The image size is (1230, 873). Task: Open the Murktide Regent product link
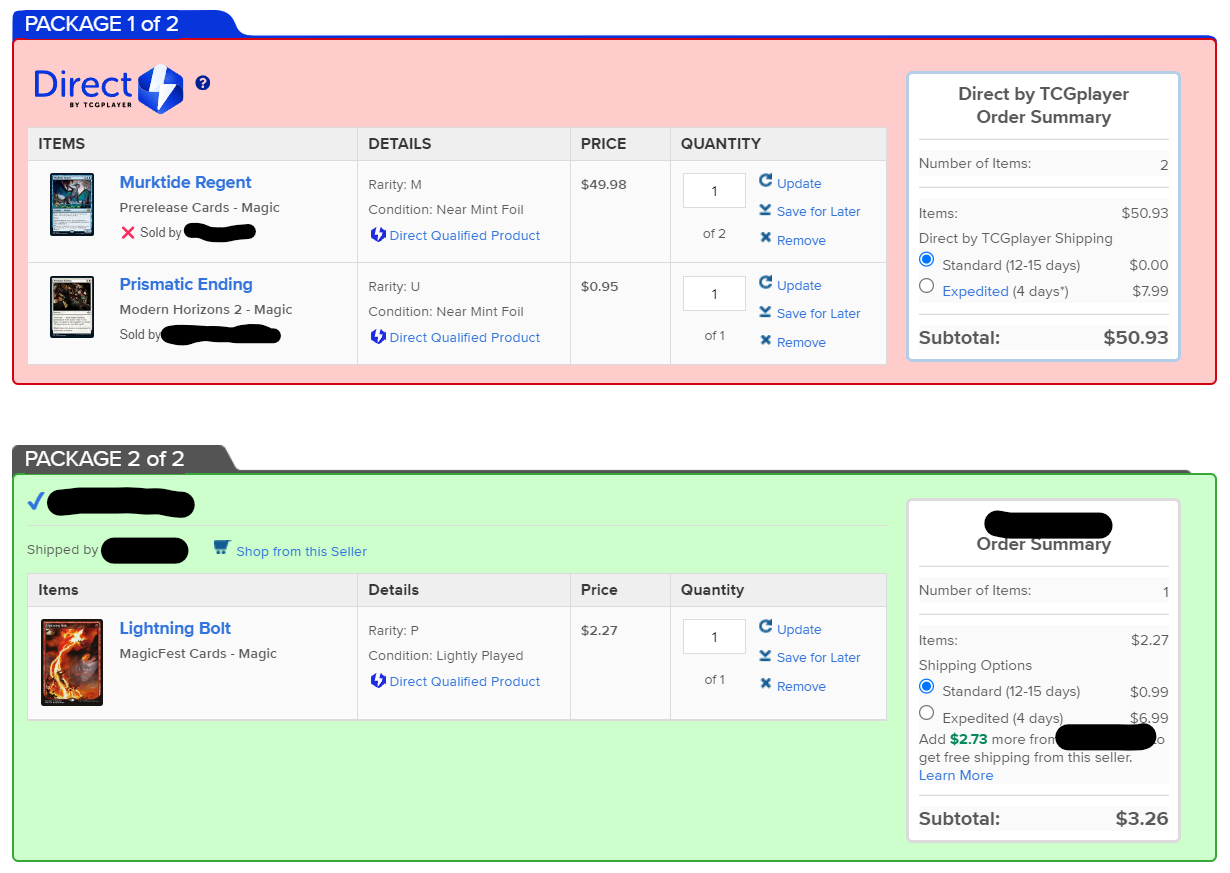185,182
